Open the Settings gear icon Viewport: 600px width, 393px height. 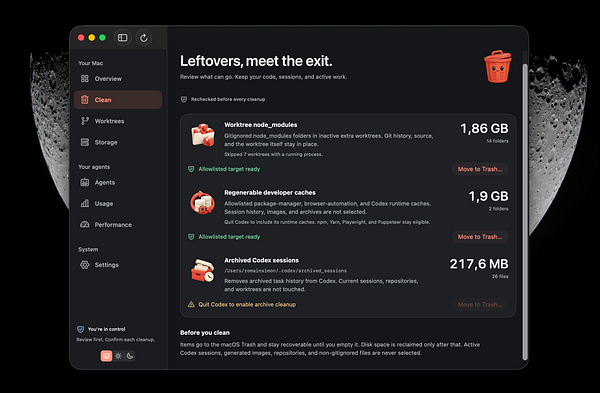(x=85, y=264)
